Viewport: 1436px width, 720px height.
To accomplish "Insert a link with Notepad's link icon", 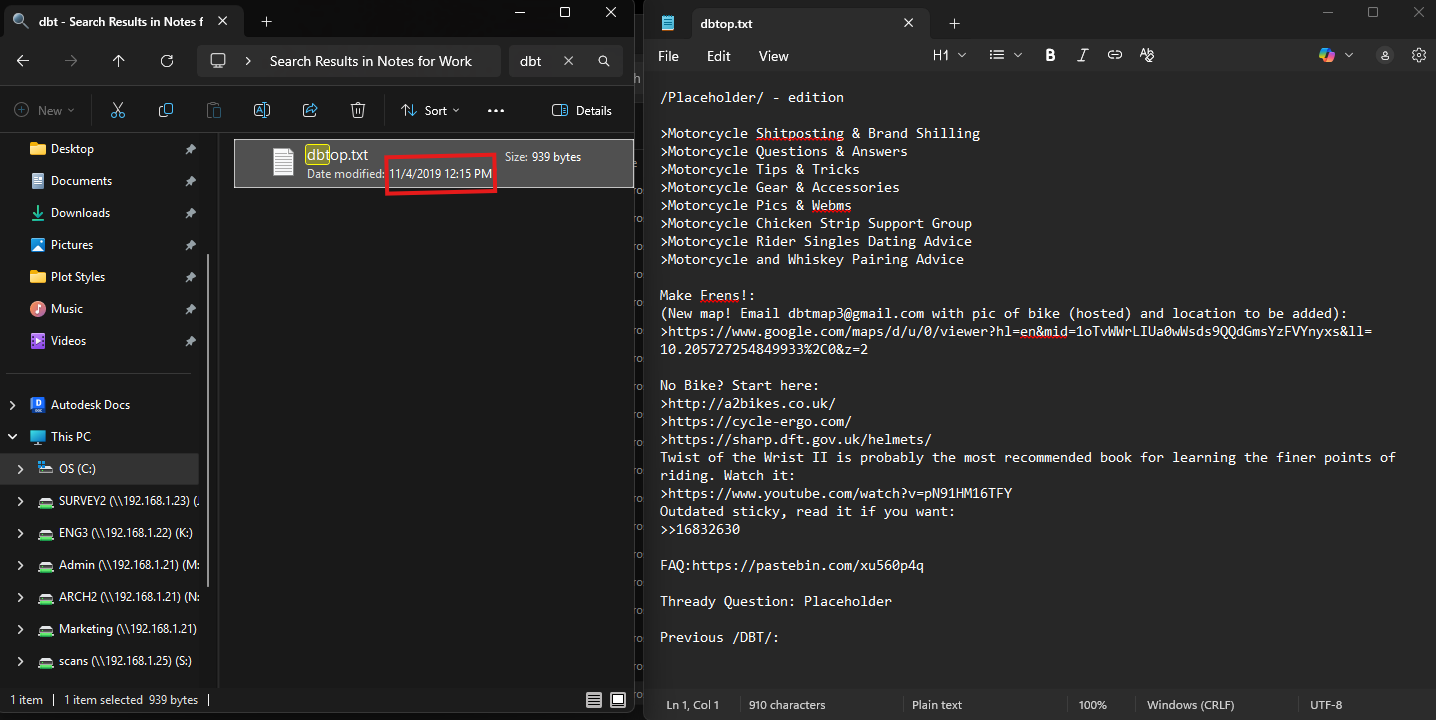I will (1114, 56).
